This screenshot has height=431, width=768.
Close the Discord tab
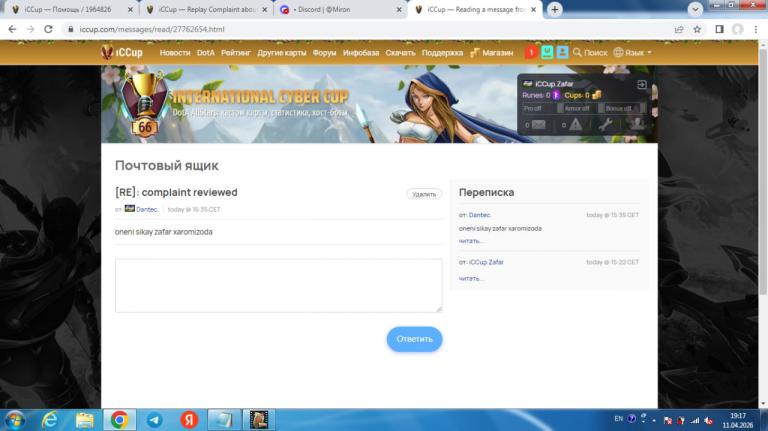pos(399,9)
